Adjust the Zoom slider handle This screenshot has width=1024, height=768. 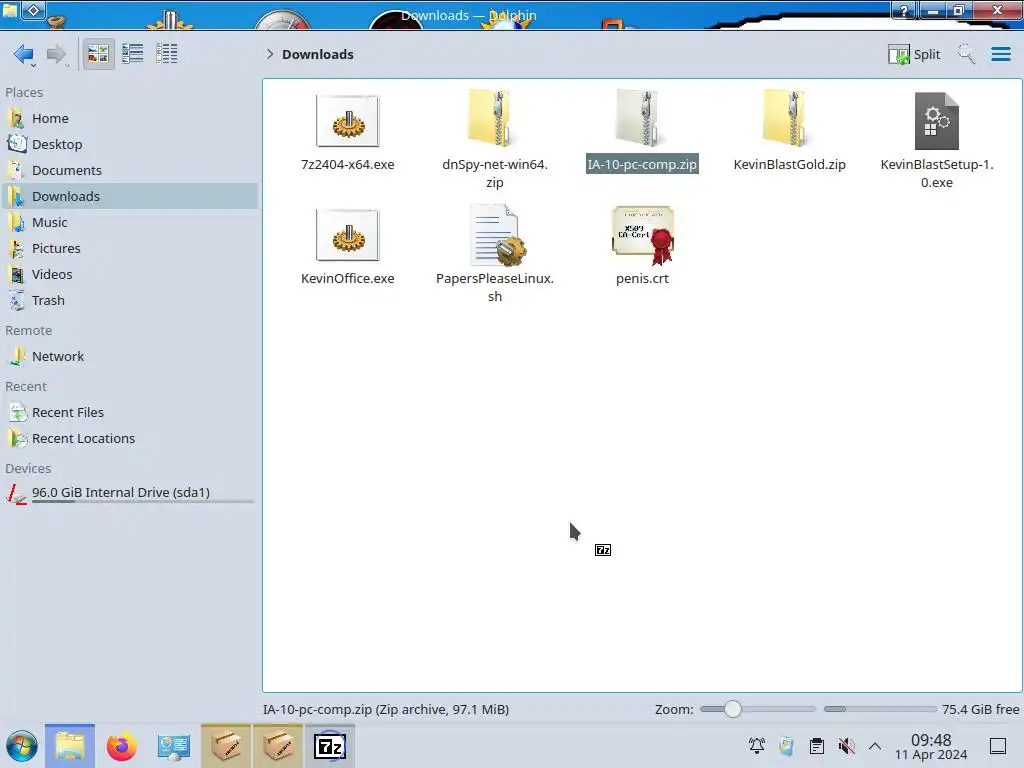733,709
